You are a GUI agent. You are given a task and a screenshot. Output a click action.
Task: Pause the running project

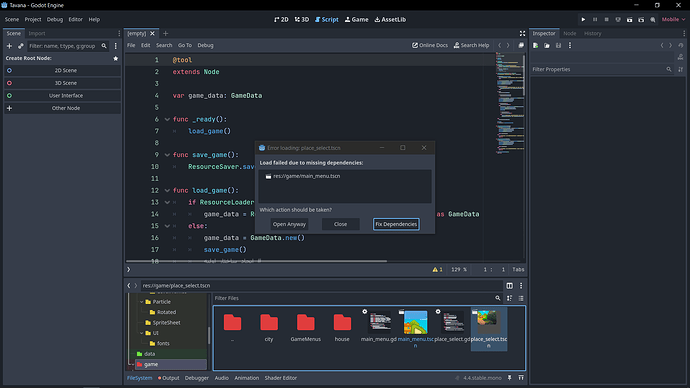(x=595, y=19)
